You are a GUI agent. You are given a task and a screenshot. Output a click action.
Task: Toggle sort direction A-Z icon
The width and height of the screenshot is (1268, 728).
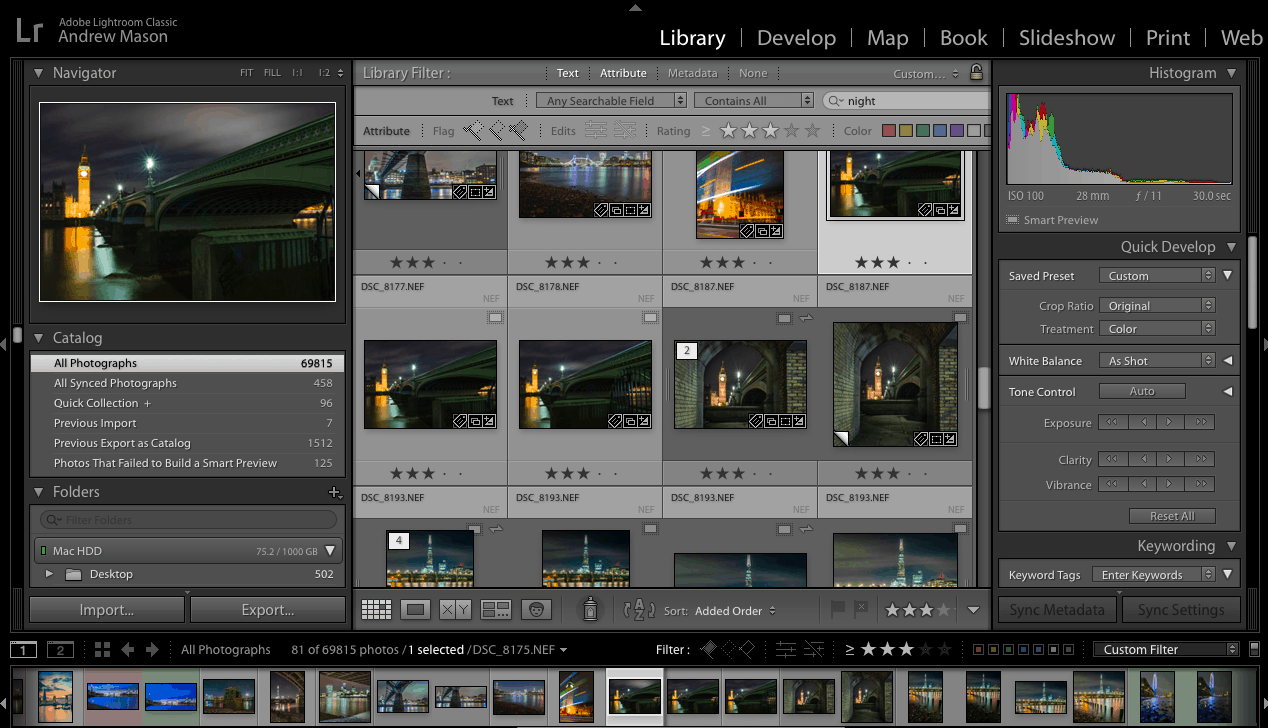pos(639,609)
